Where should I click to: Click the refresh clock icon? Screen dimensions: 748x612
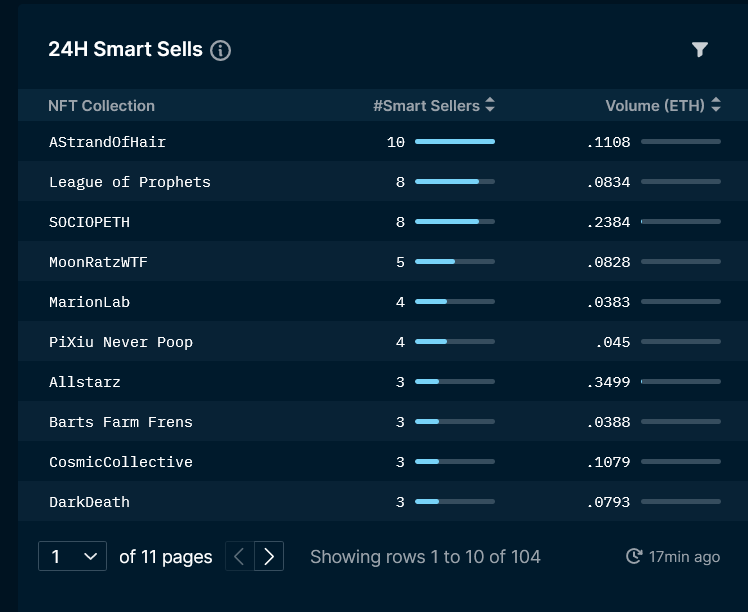pos(634,556)
